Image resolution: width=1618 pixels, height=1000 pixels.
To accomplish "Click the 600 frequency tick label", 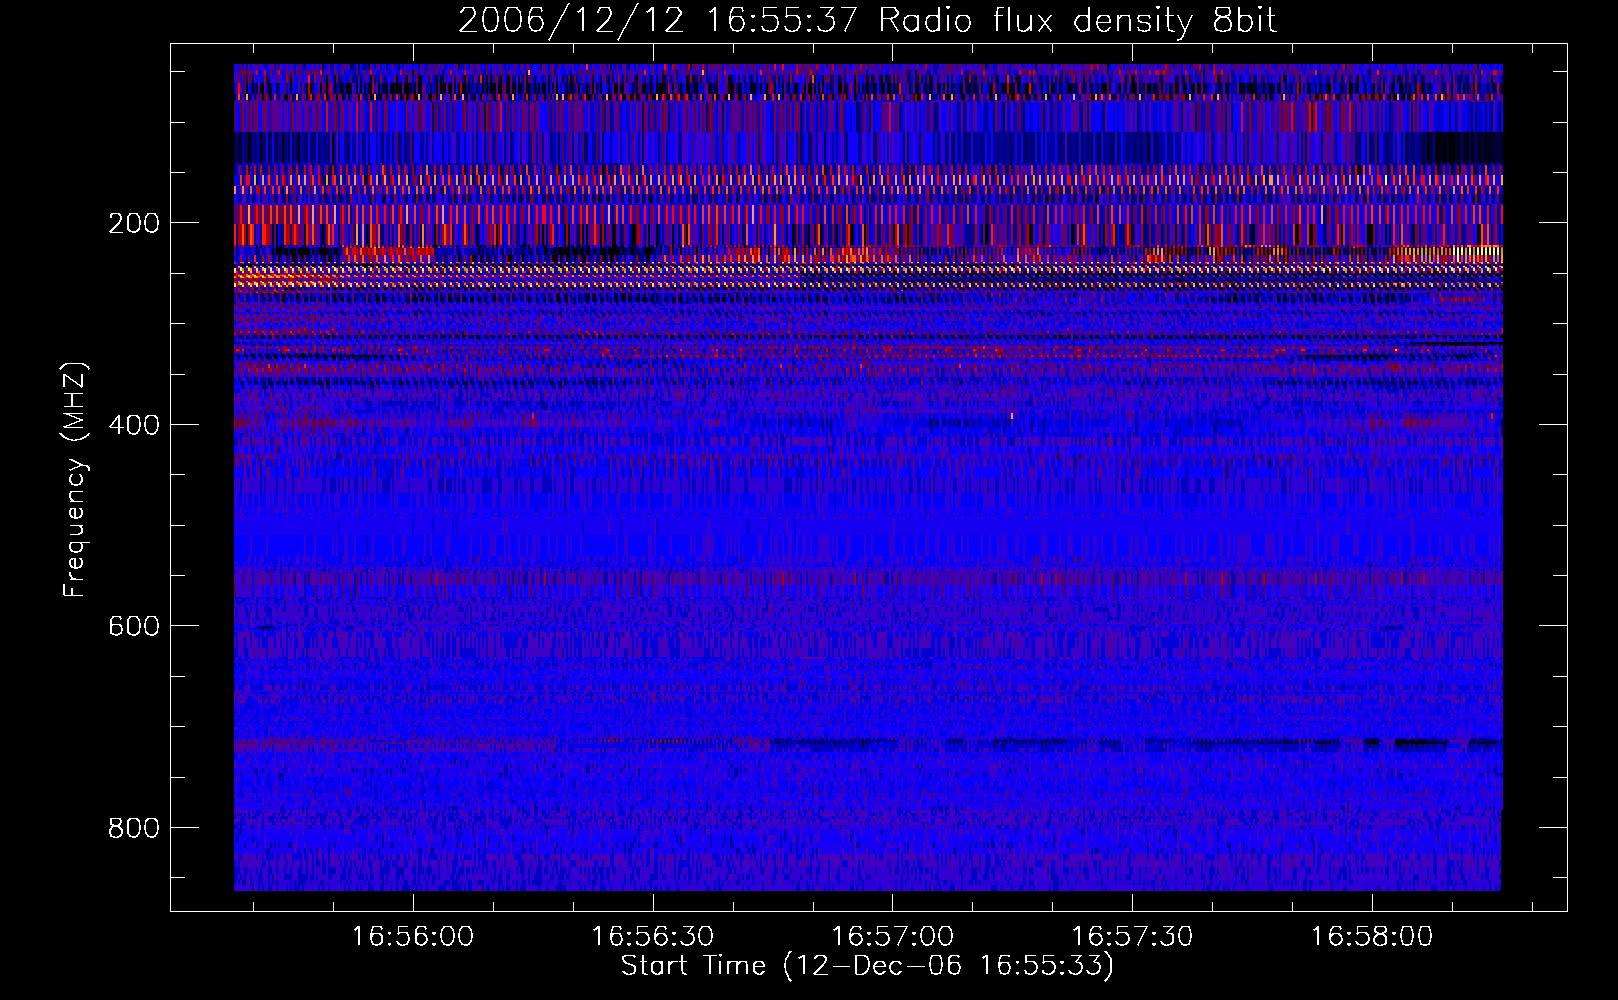I will pos(134,626).
